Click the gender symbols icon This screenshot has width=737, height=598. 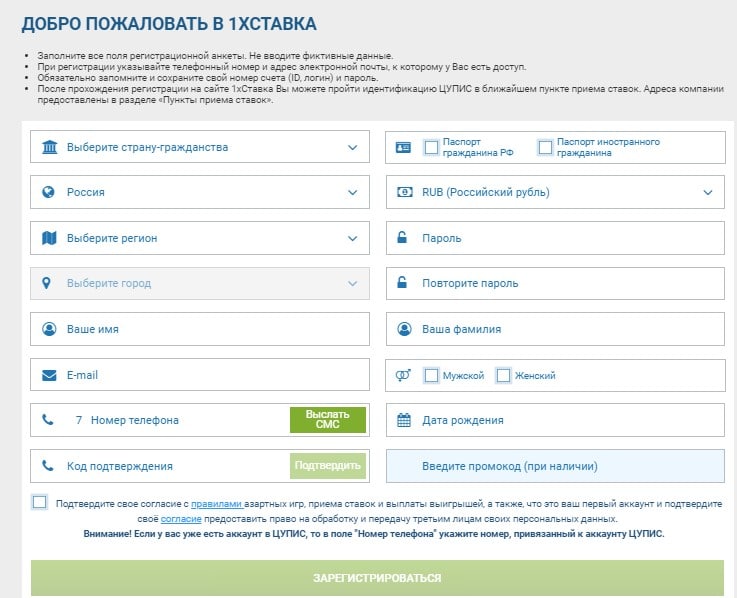(403, 375)
